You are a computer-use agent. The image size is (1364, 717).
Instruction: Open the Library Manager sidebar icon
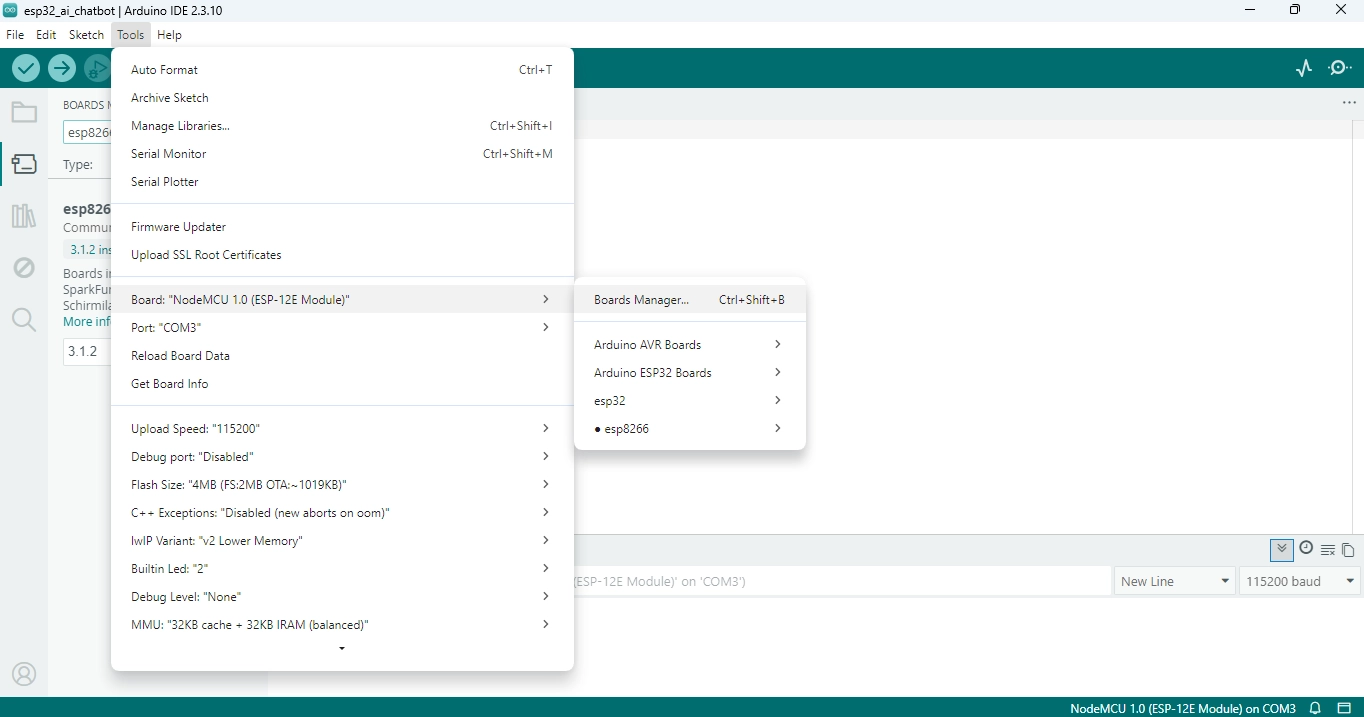pos(24,216)
